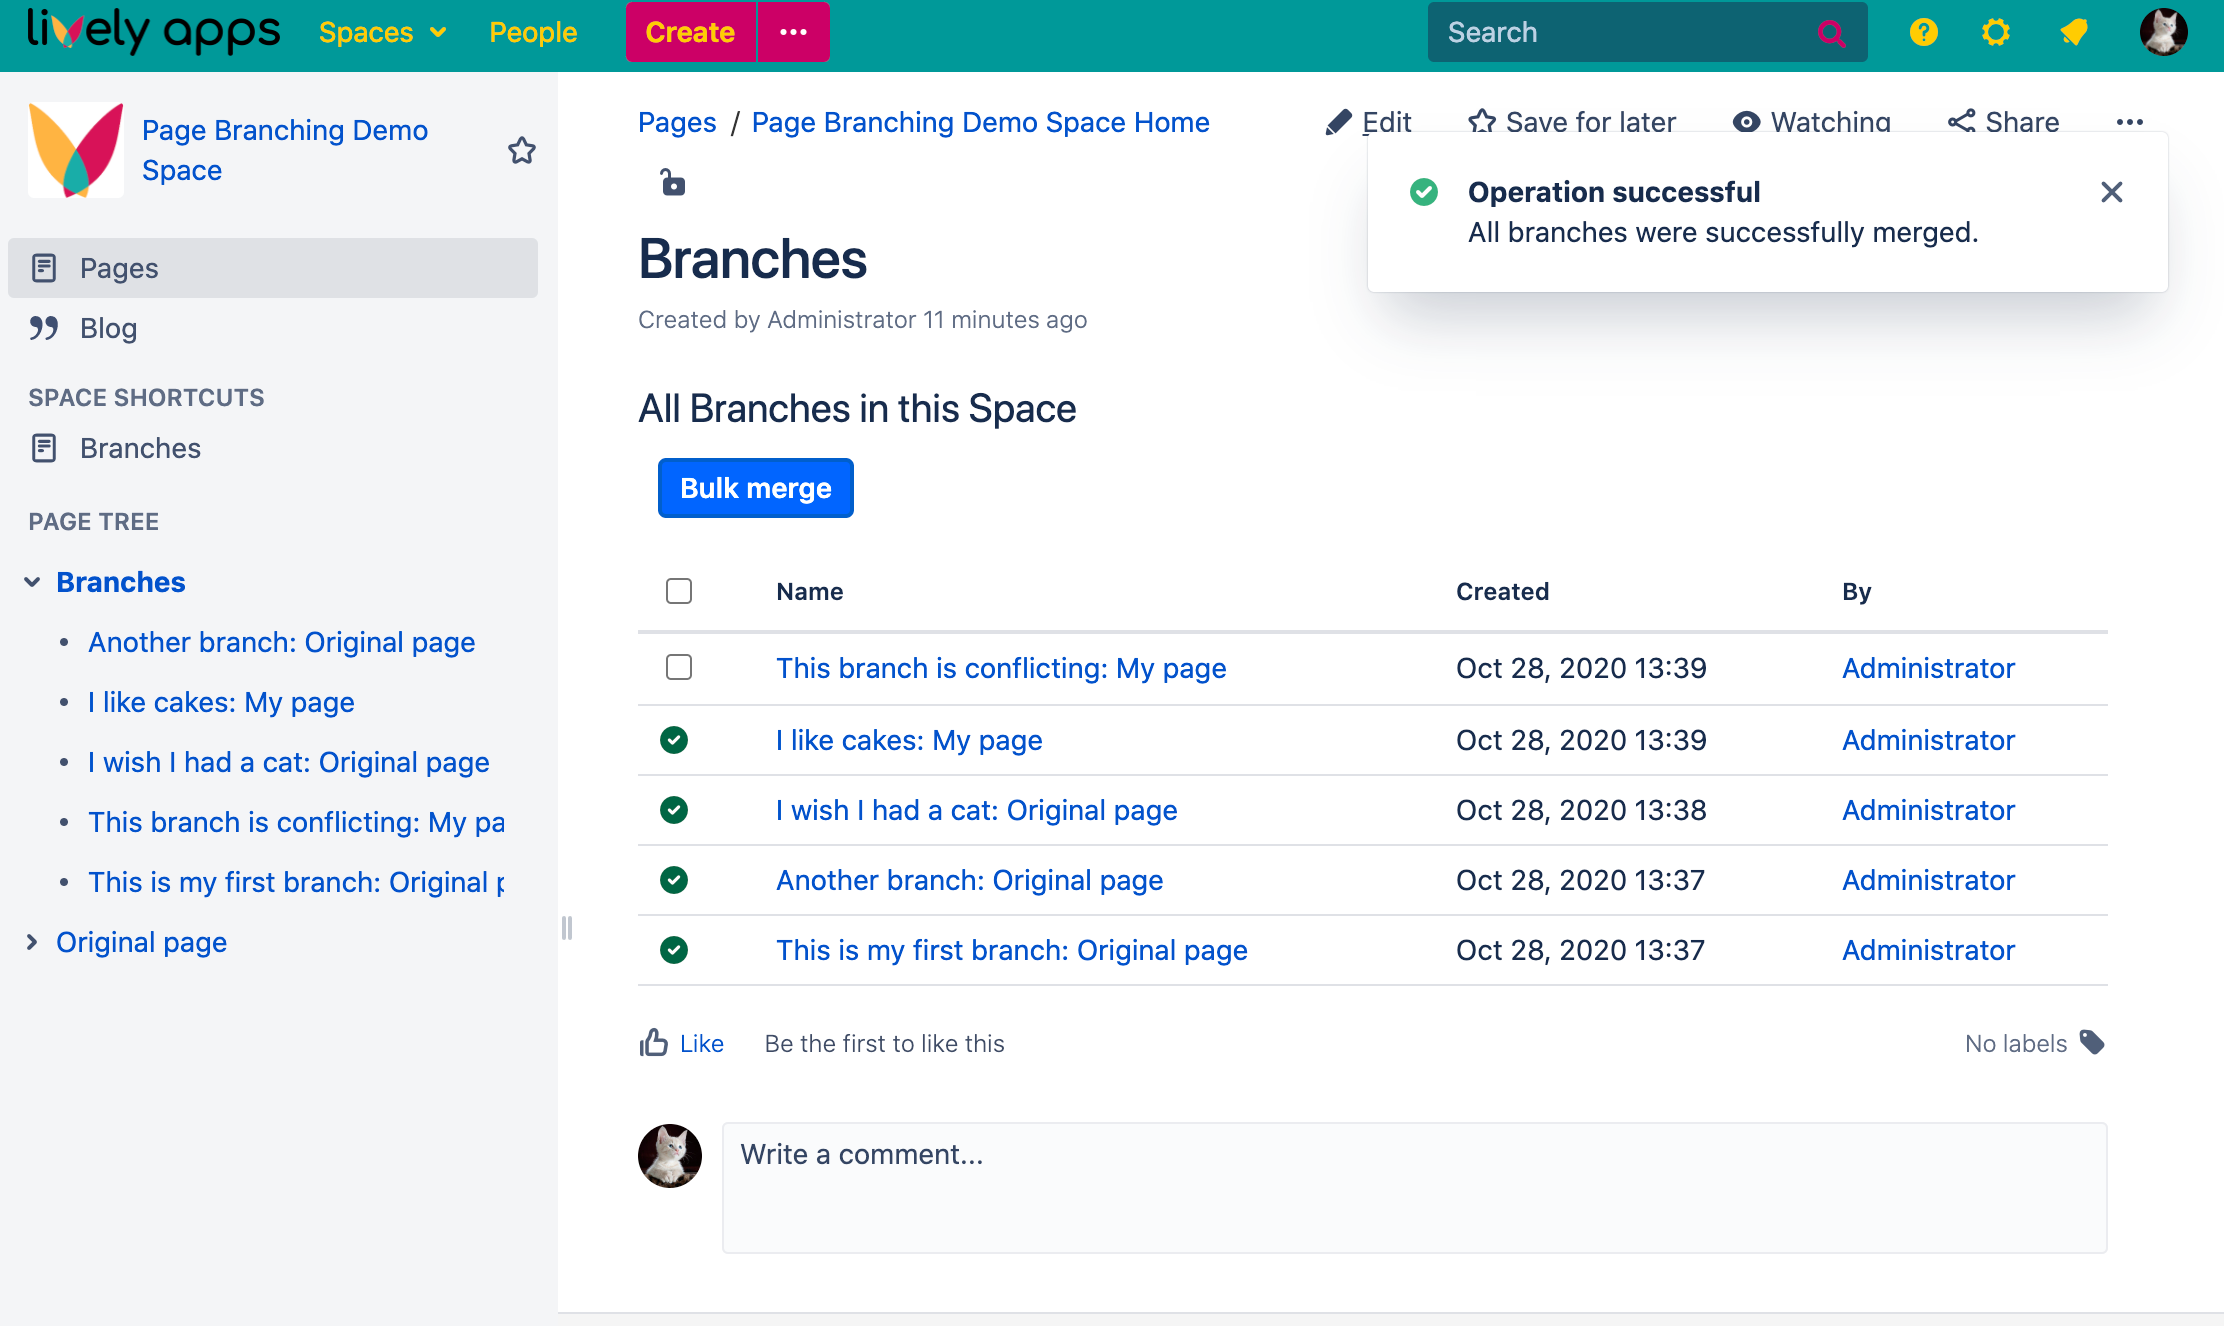Open the settings gear icon
Viewport: 2224px width, 1326px height.
1996,33
